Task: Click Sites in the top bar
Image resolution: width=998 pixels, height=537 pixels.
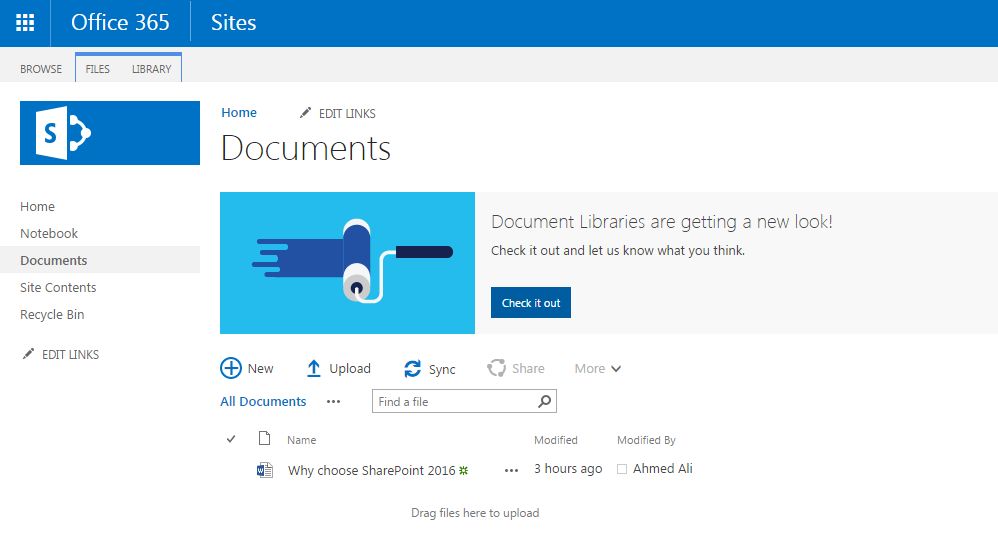Action: pos(234,23)
